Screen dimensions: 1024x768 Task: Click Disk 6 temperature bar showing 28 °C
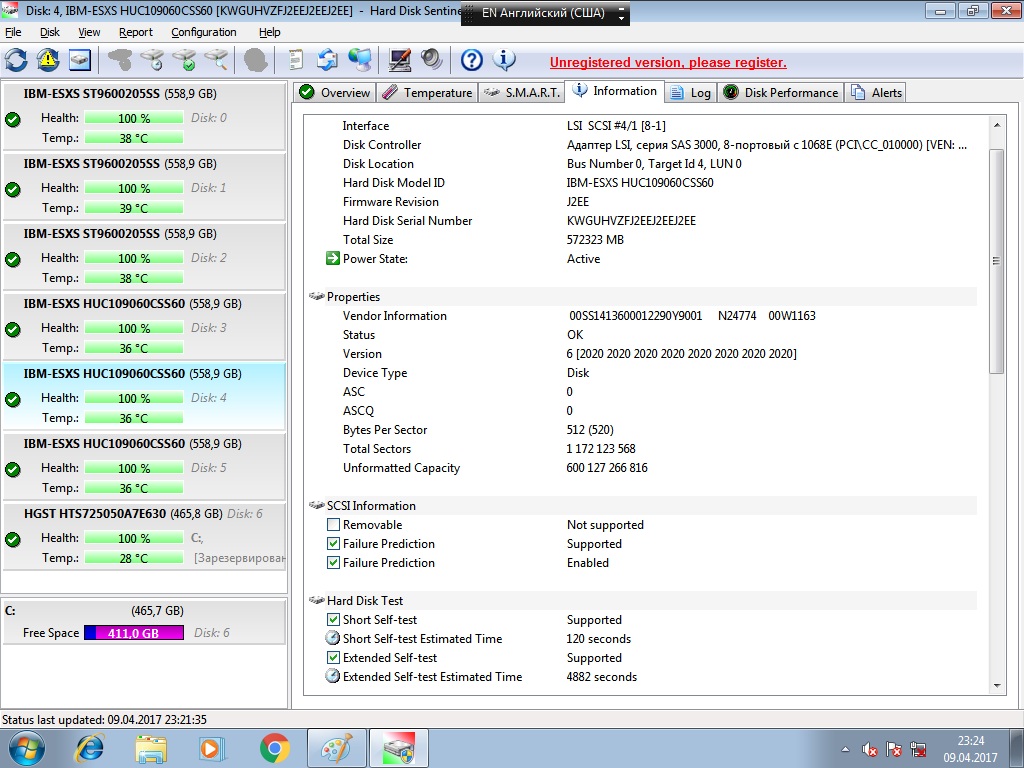[x=133, y=558]
